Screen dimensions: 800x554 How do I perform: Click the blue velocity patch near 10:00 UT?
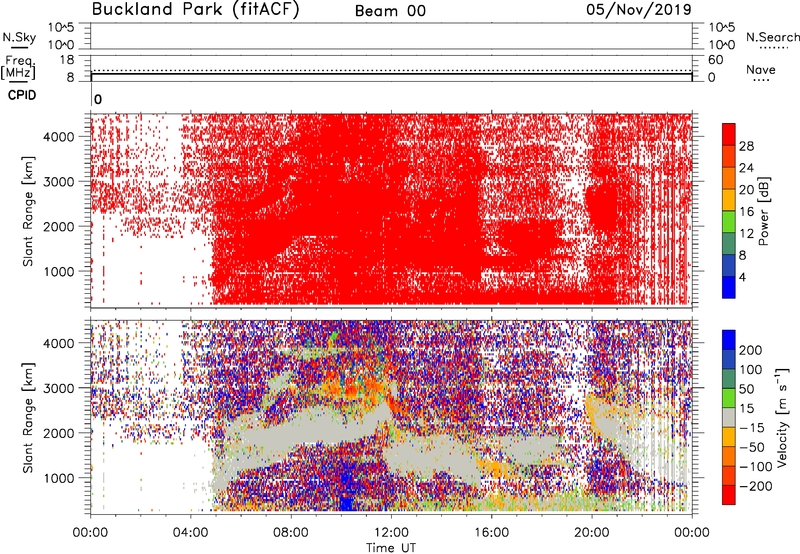click(x=346, y=490)
